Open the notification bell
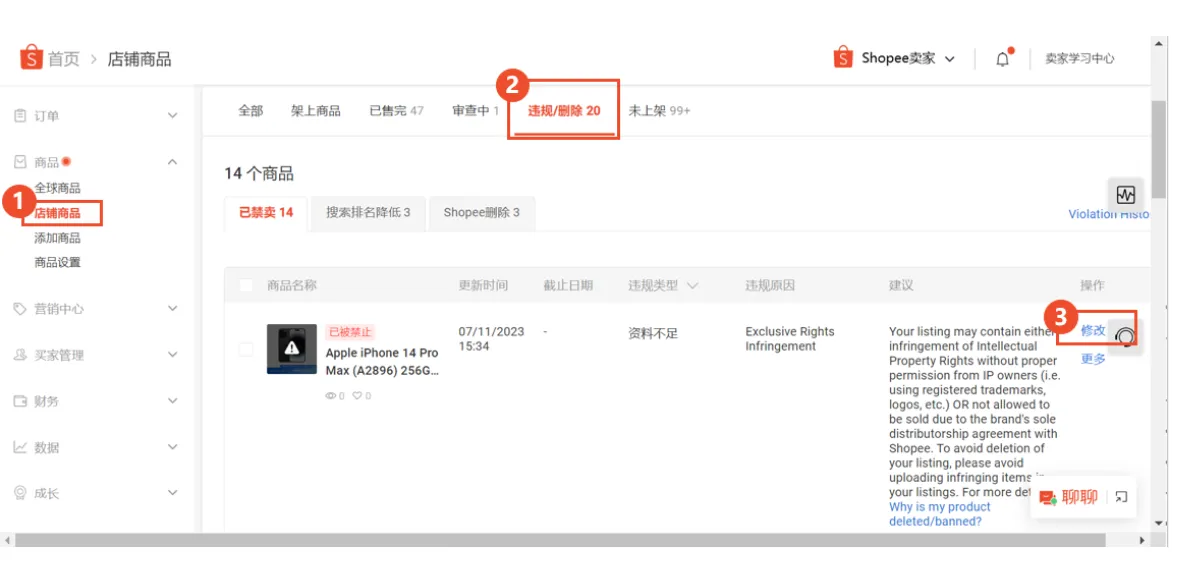The height and width of the screenshot is (564, 1198). click(1003, 59)
